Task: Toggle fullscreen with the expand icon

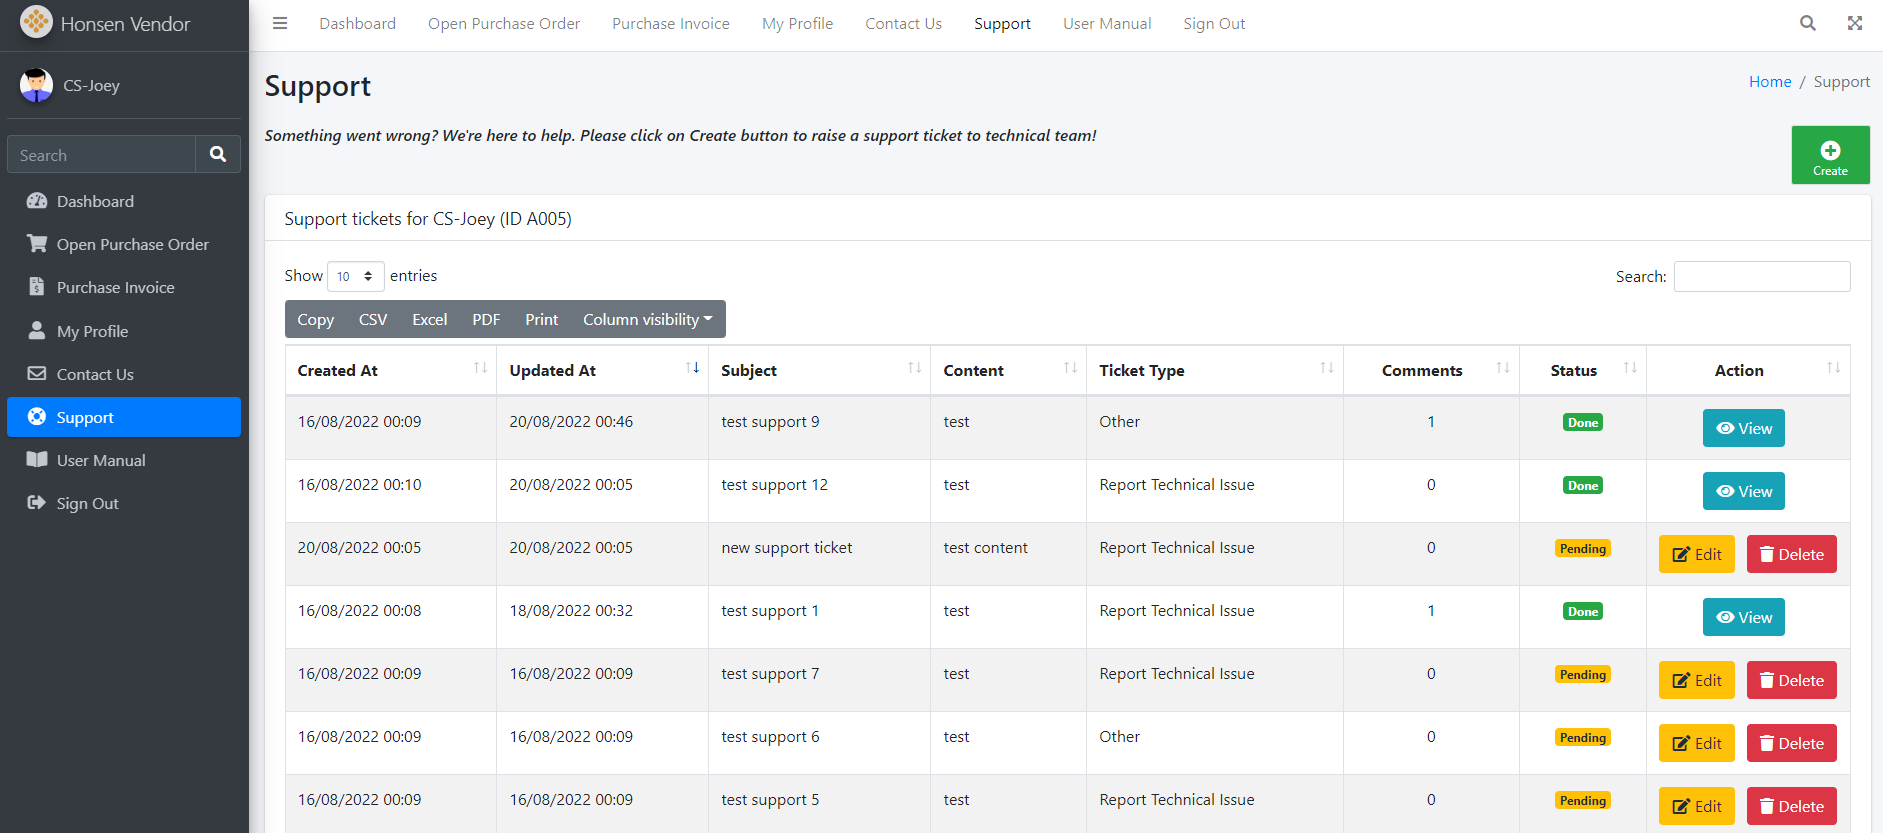Action: coord(1854,23)
